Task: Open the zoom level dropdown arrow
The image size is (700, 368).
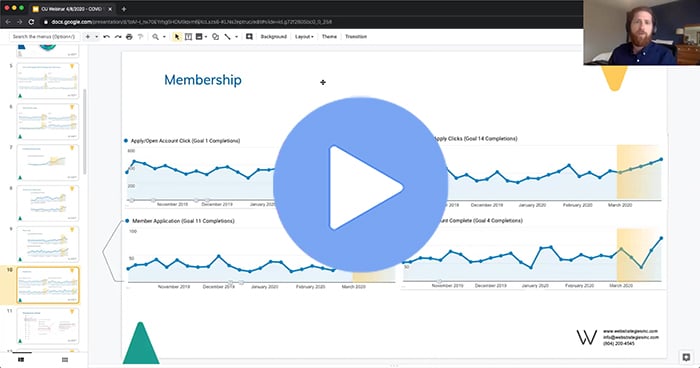Action: pyautogui.click(x=164, y=37)
